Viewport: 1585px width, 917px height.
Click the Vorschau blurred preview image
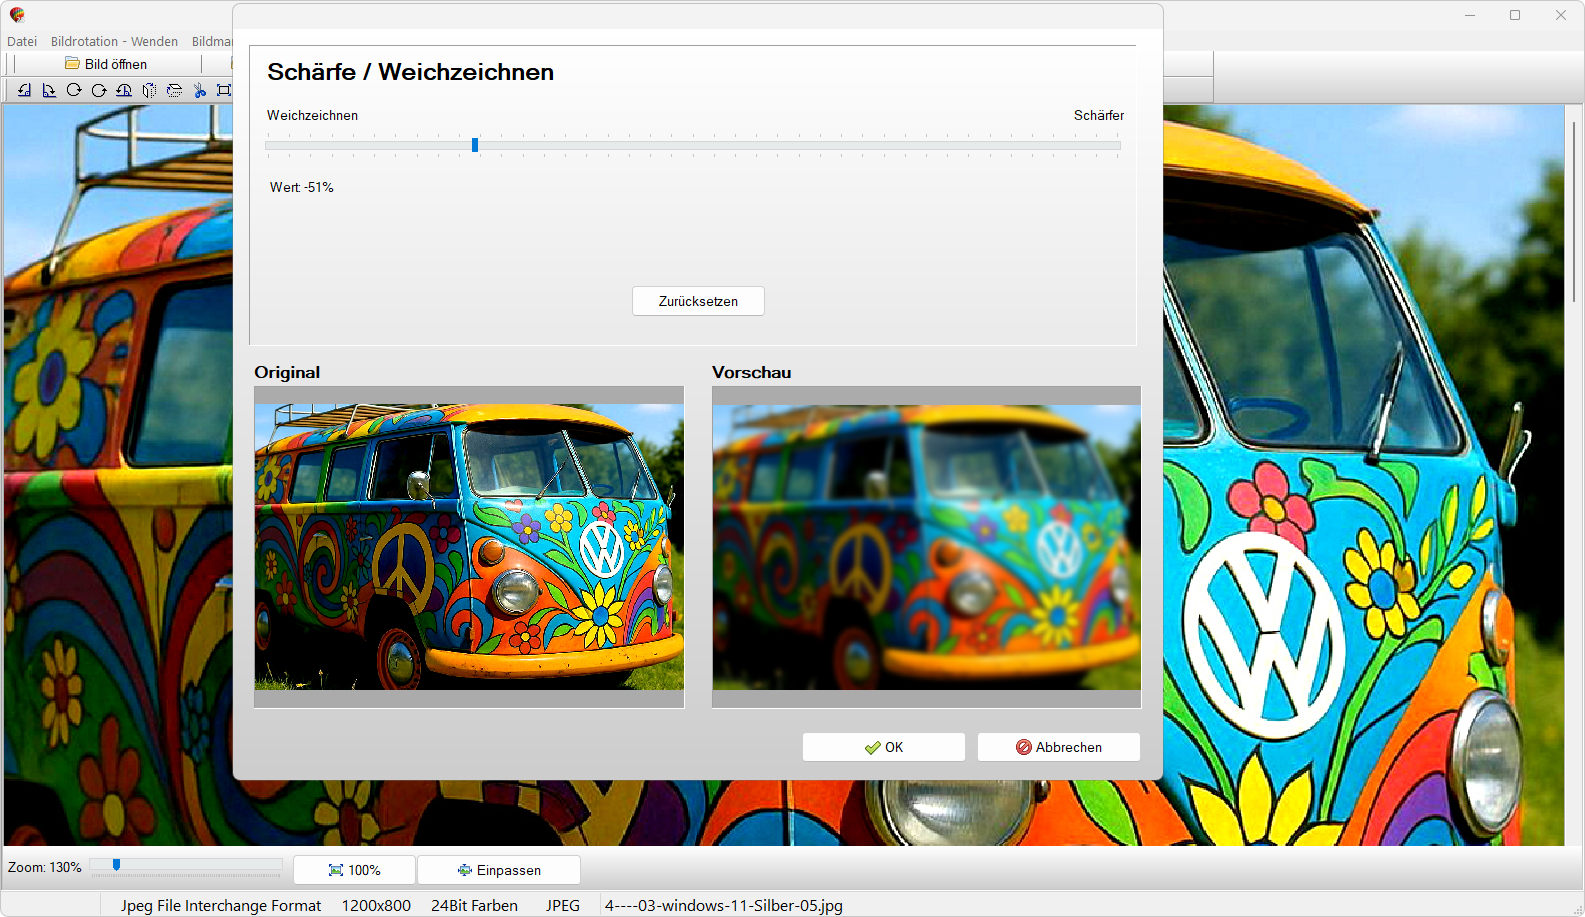pos(926,547)
